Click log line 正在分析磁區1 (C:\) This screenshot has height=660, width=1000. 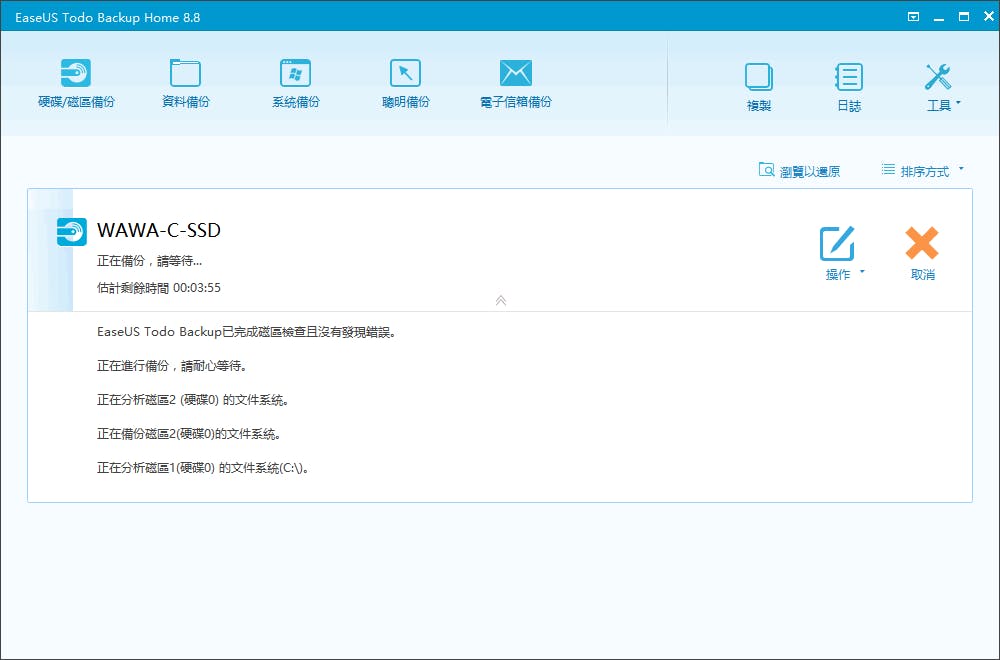(203, 468)
